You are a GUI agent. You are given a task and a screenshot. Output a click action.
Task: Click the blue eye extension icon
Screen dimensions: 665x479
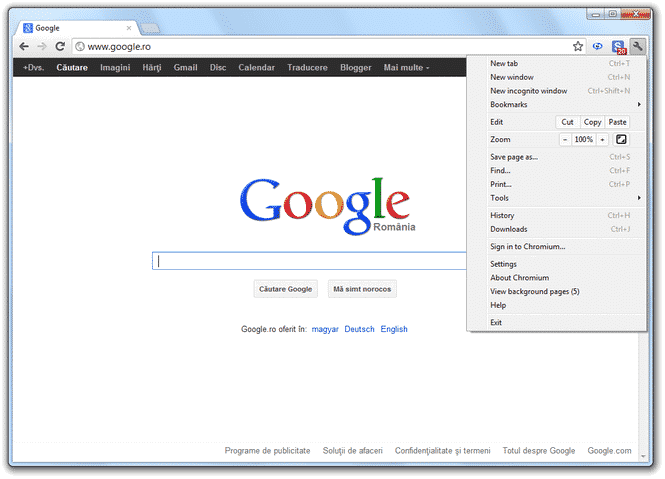pos(598,46)
